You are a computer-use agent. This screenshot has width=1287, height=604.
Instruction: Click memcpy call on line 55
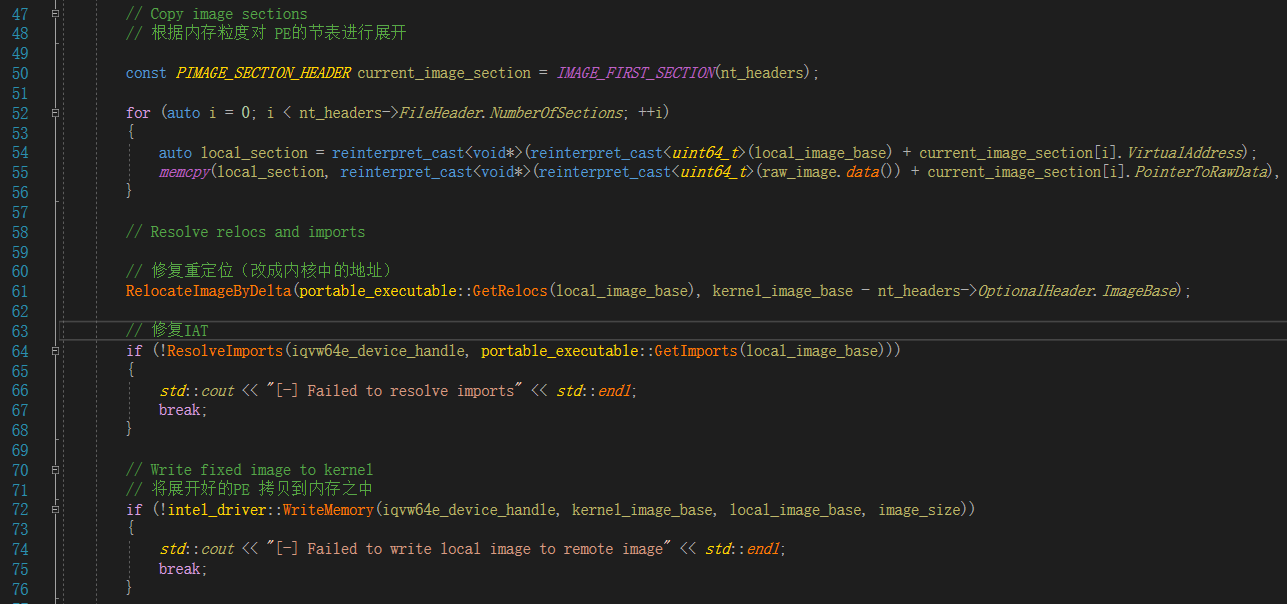tap(183, 172)
